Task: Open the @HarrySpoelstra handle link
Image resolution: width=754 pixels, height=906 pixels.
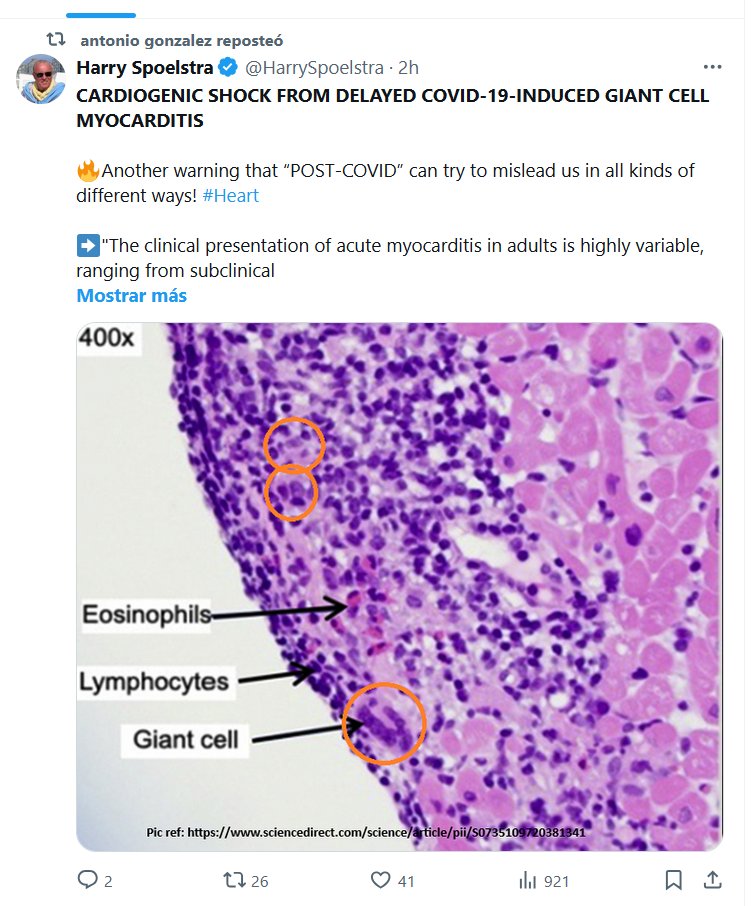Action: (x=314, y=68)
